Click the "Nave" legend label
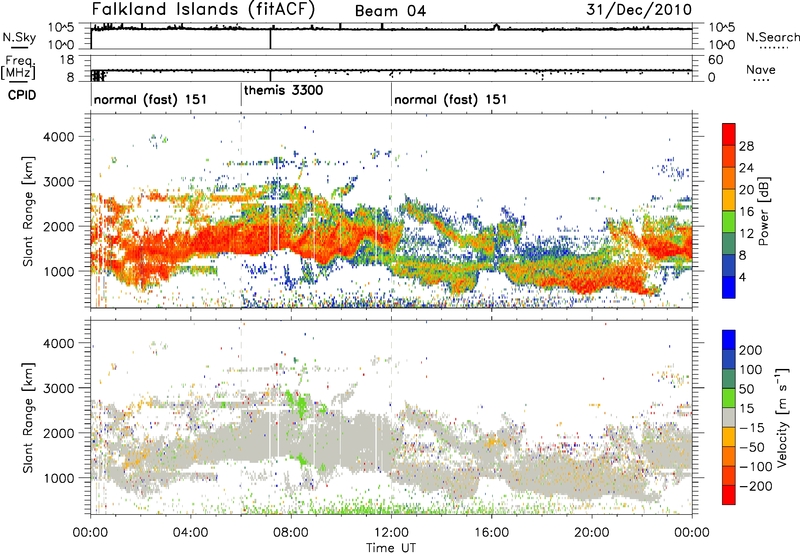Image resolution: width=800 pixels, height=554 pixels. coord(761,70)
